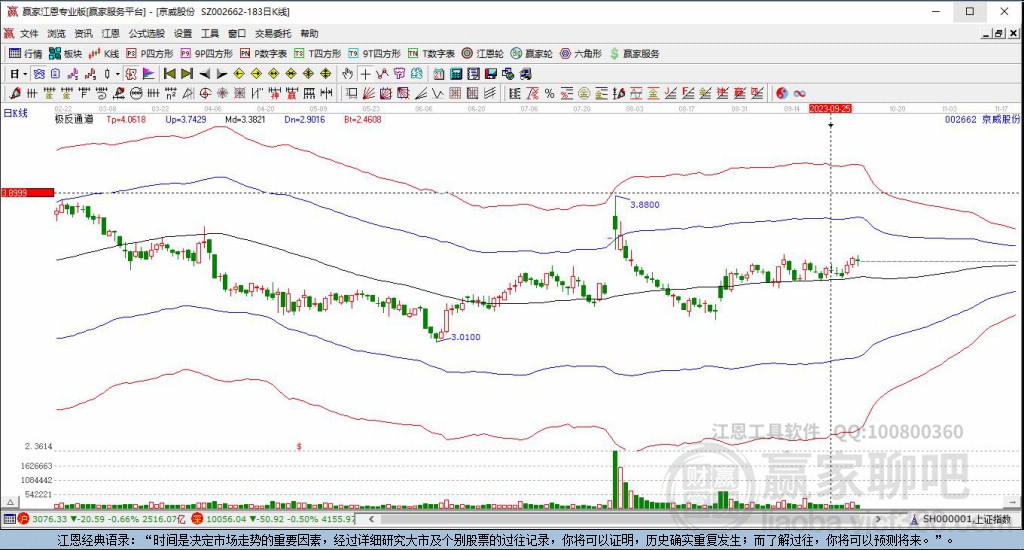Open the 交易委托 menu
The width and height of the screenshot is (1024, 550).
click(273, 33)
